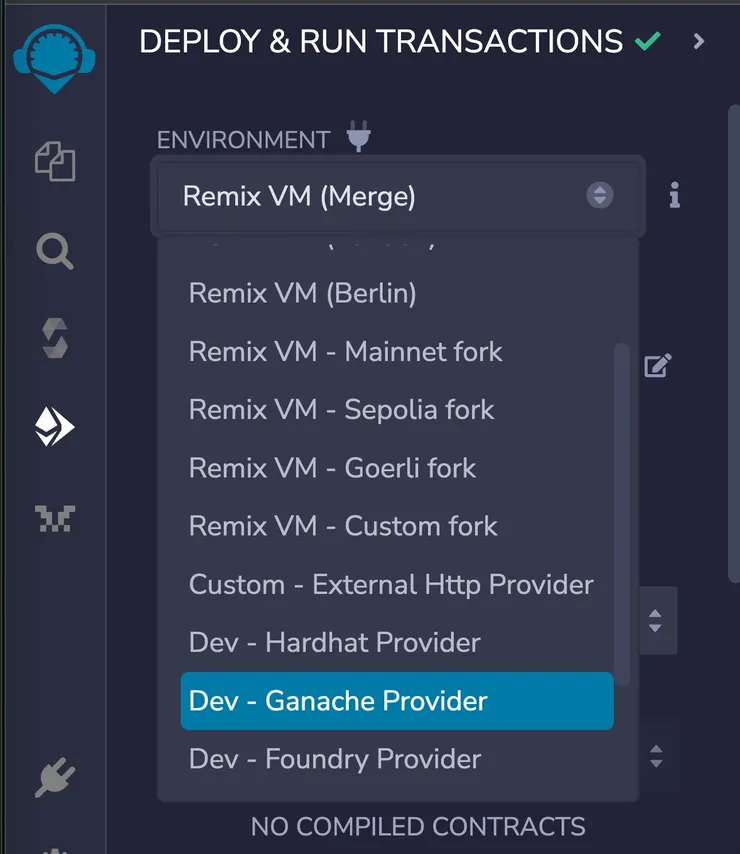Click the upper partially hidden dropdown arrows
Viewport: 740px width, 854px height.
655,621
